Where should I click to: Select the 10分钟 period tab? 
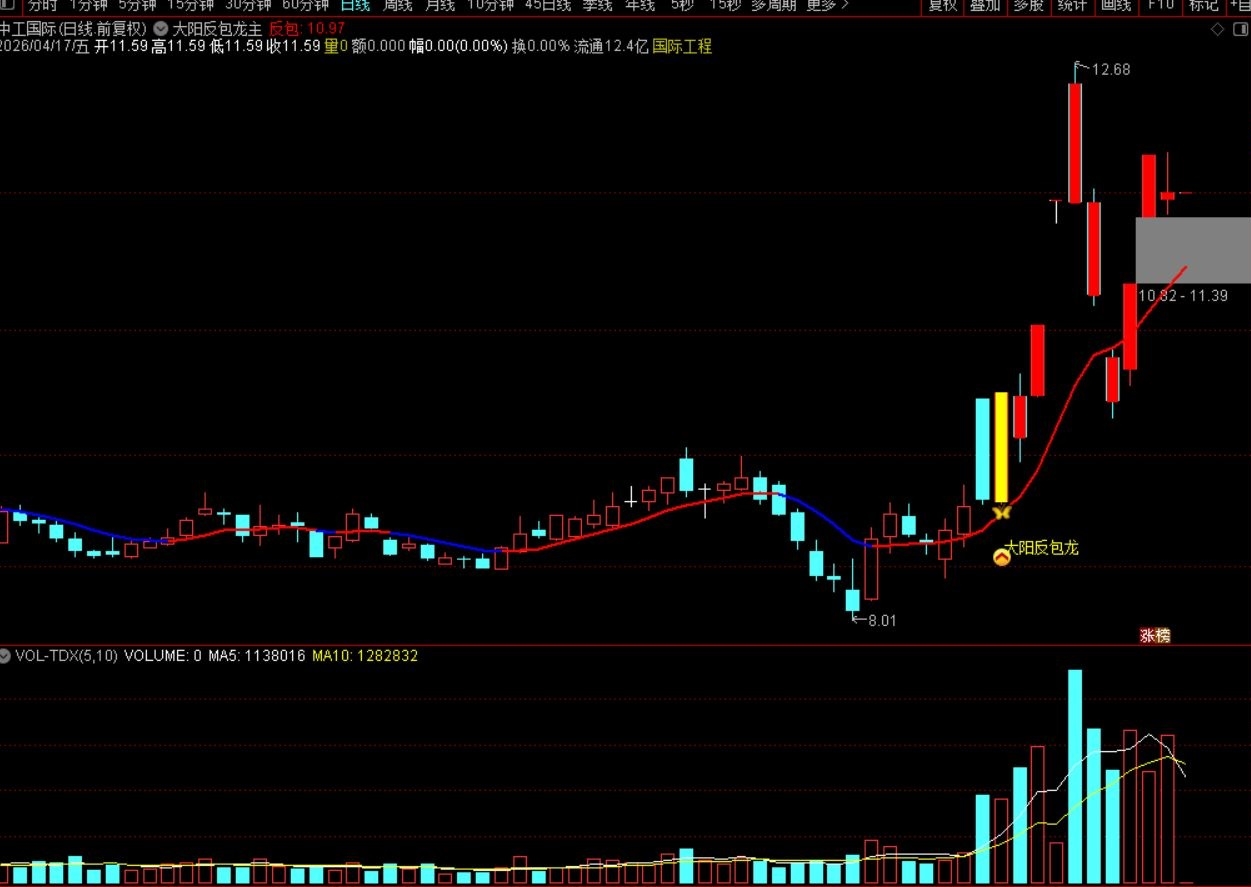491,5
